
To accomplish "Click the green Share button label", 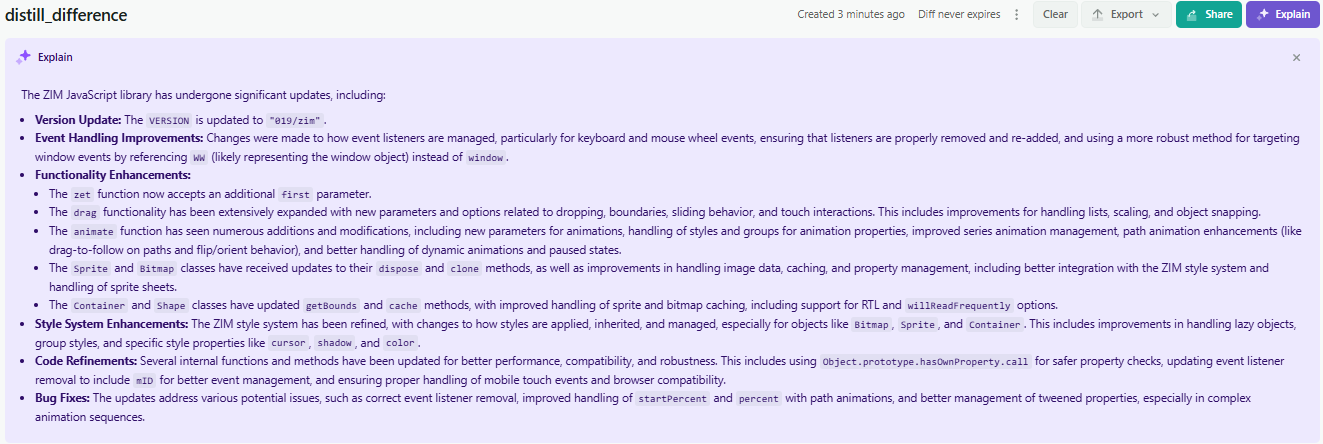I will (1218, 15).
